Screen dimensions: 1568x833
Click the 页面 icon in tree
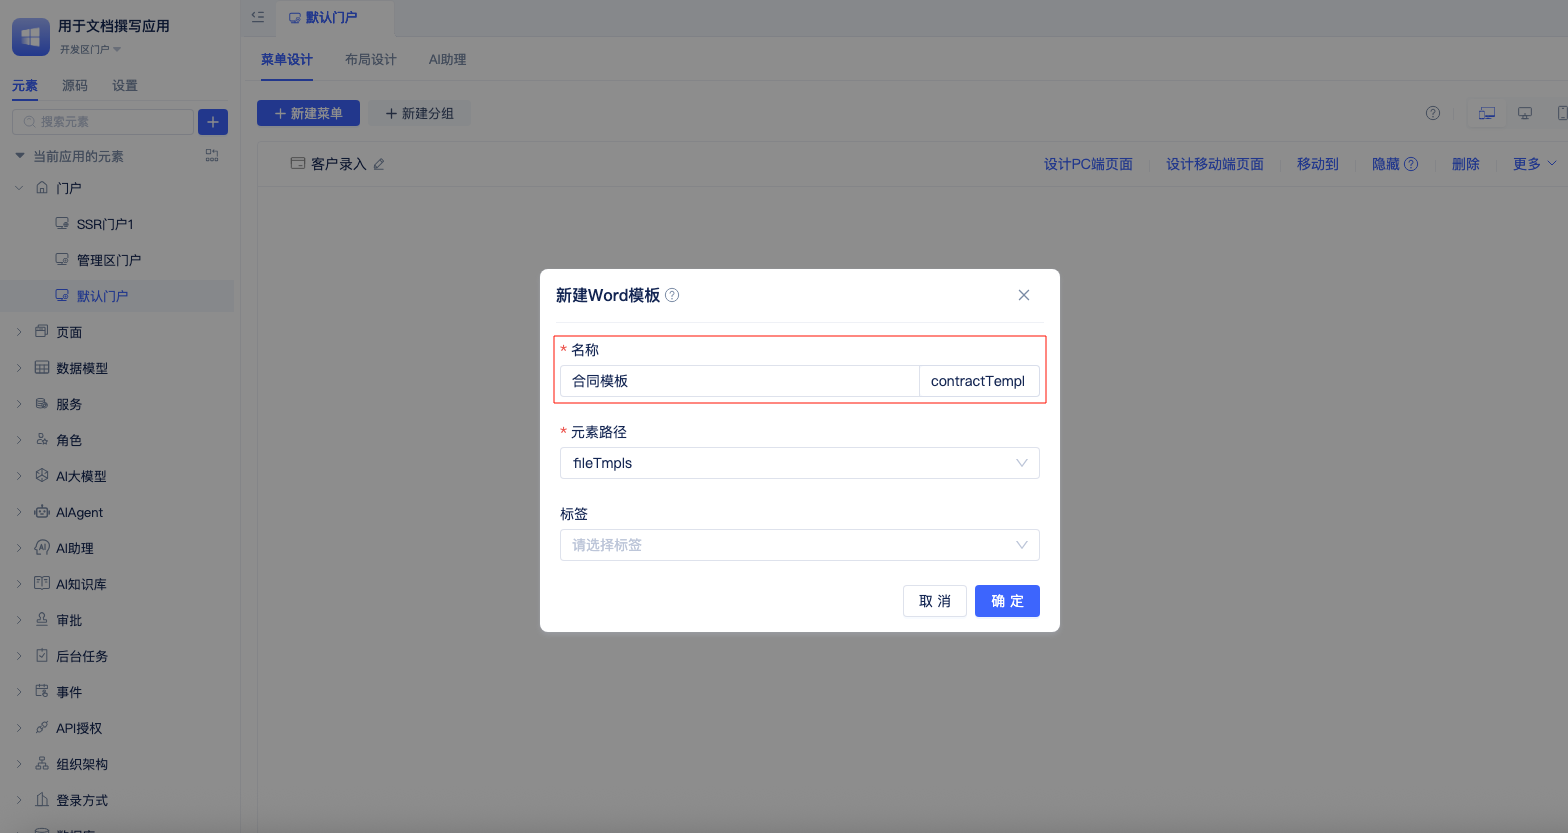(42, 331)
